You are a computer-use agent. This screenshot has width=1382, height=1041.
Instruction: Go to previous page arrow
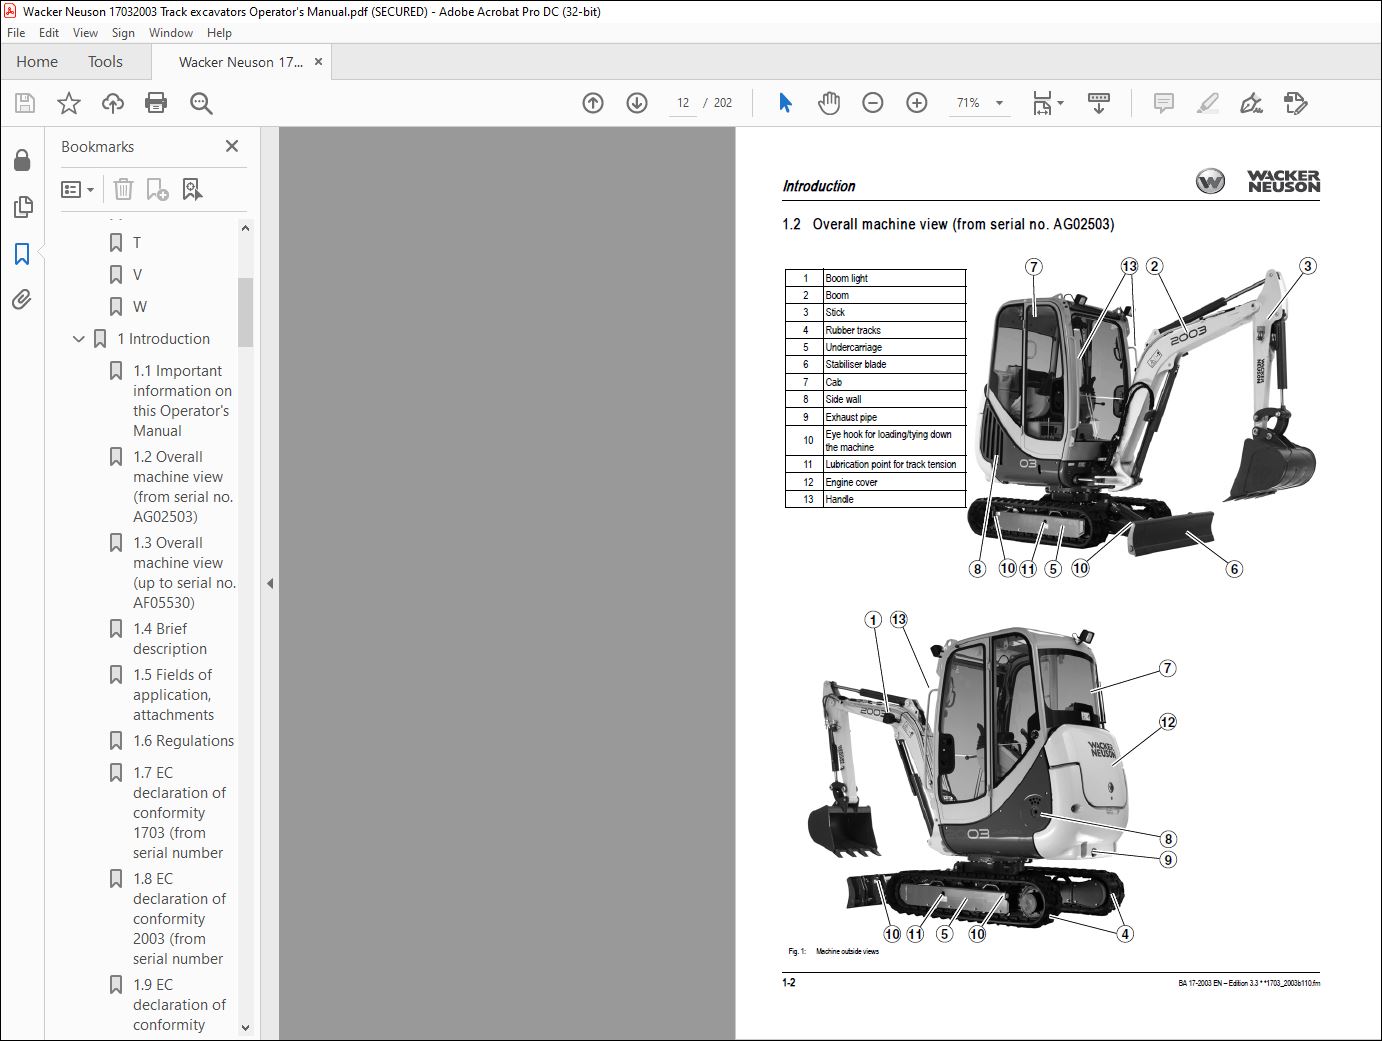pyautogui.click(x=593, y=103)
